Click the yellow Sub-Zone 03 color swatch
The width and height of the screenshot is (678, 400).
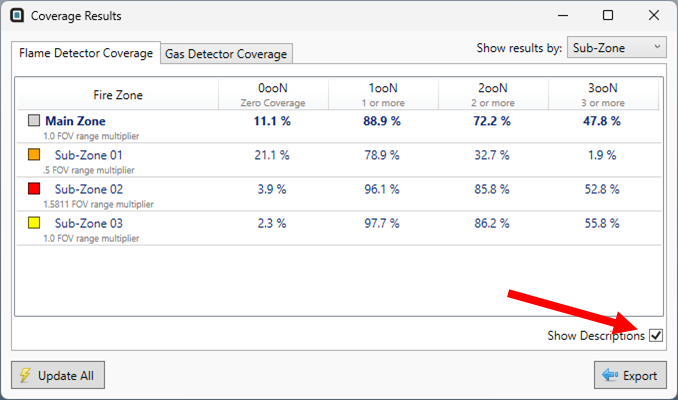(x=34, y=223)
